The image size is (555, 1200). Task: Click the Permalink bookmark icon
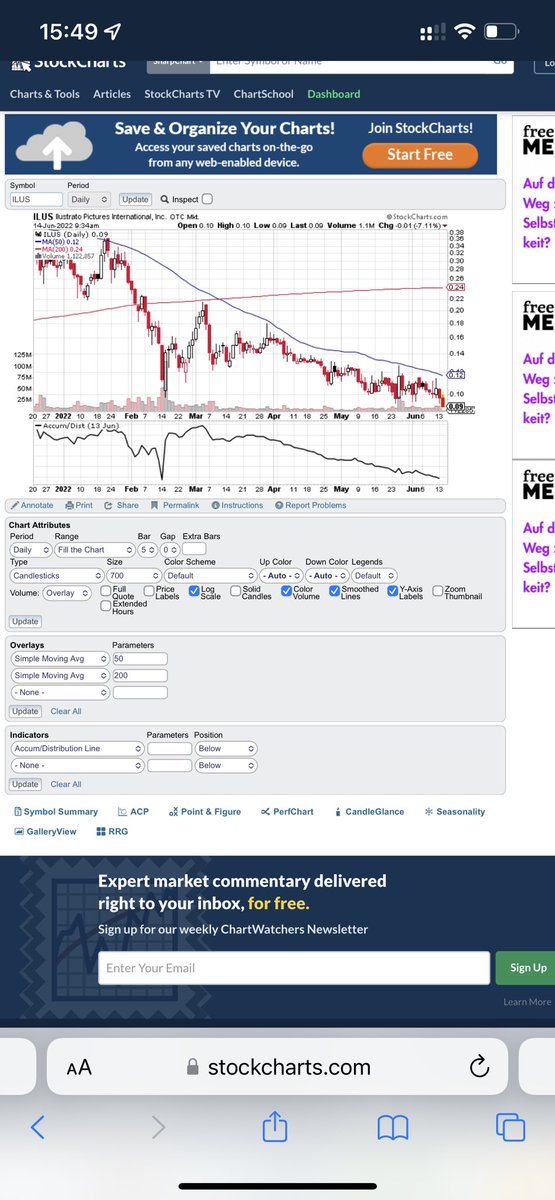pyautogui.click(x=155, y=505)
